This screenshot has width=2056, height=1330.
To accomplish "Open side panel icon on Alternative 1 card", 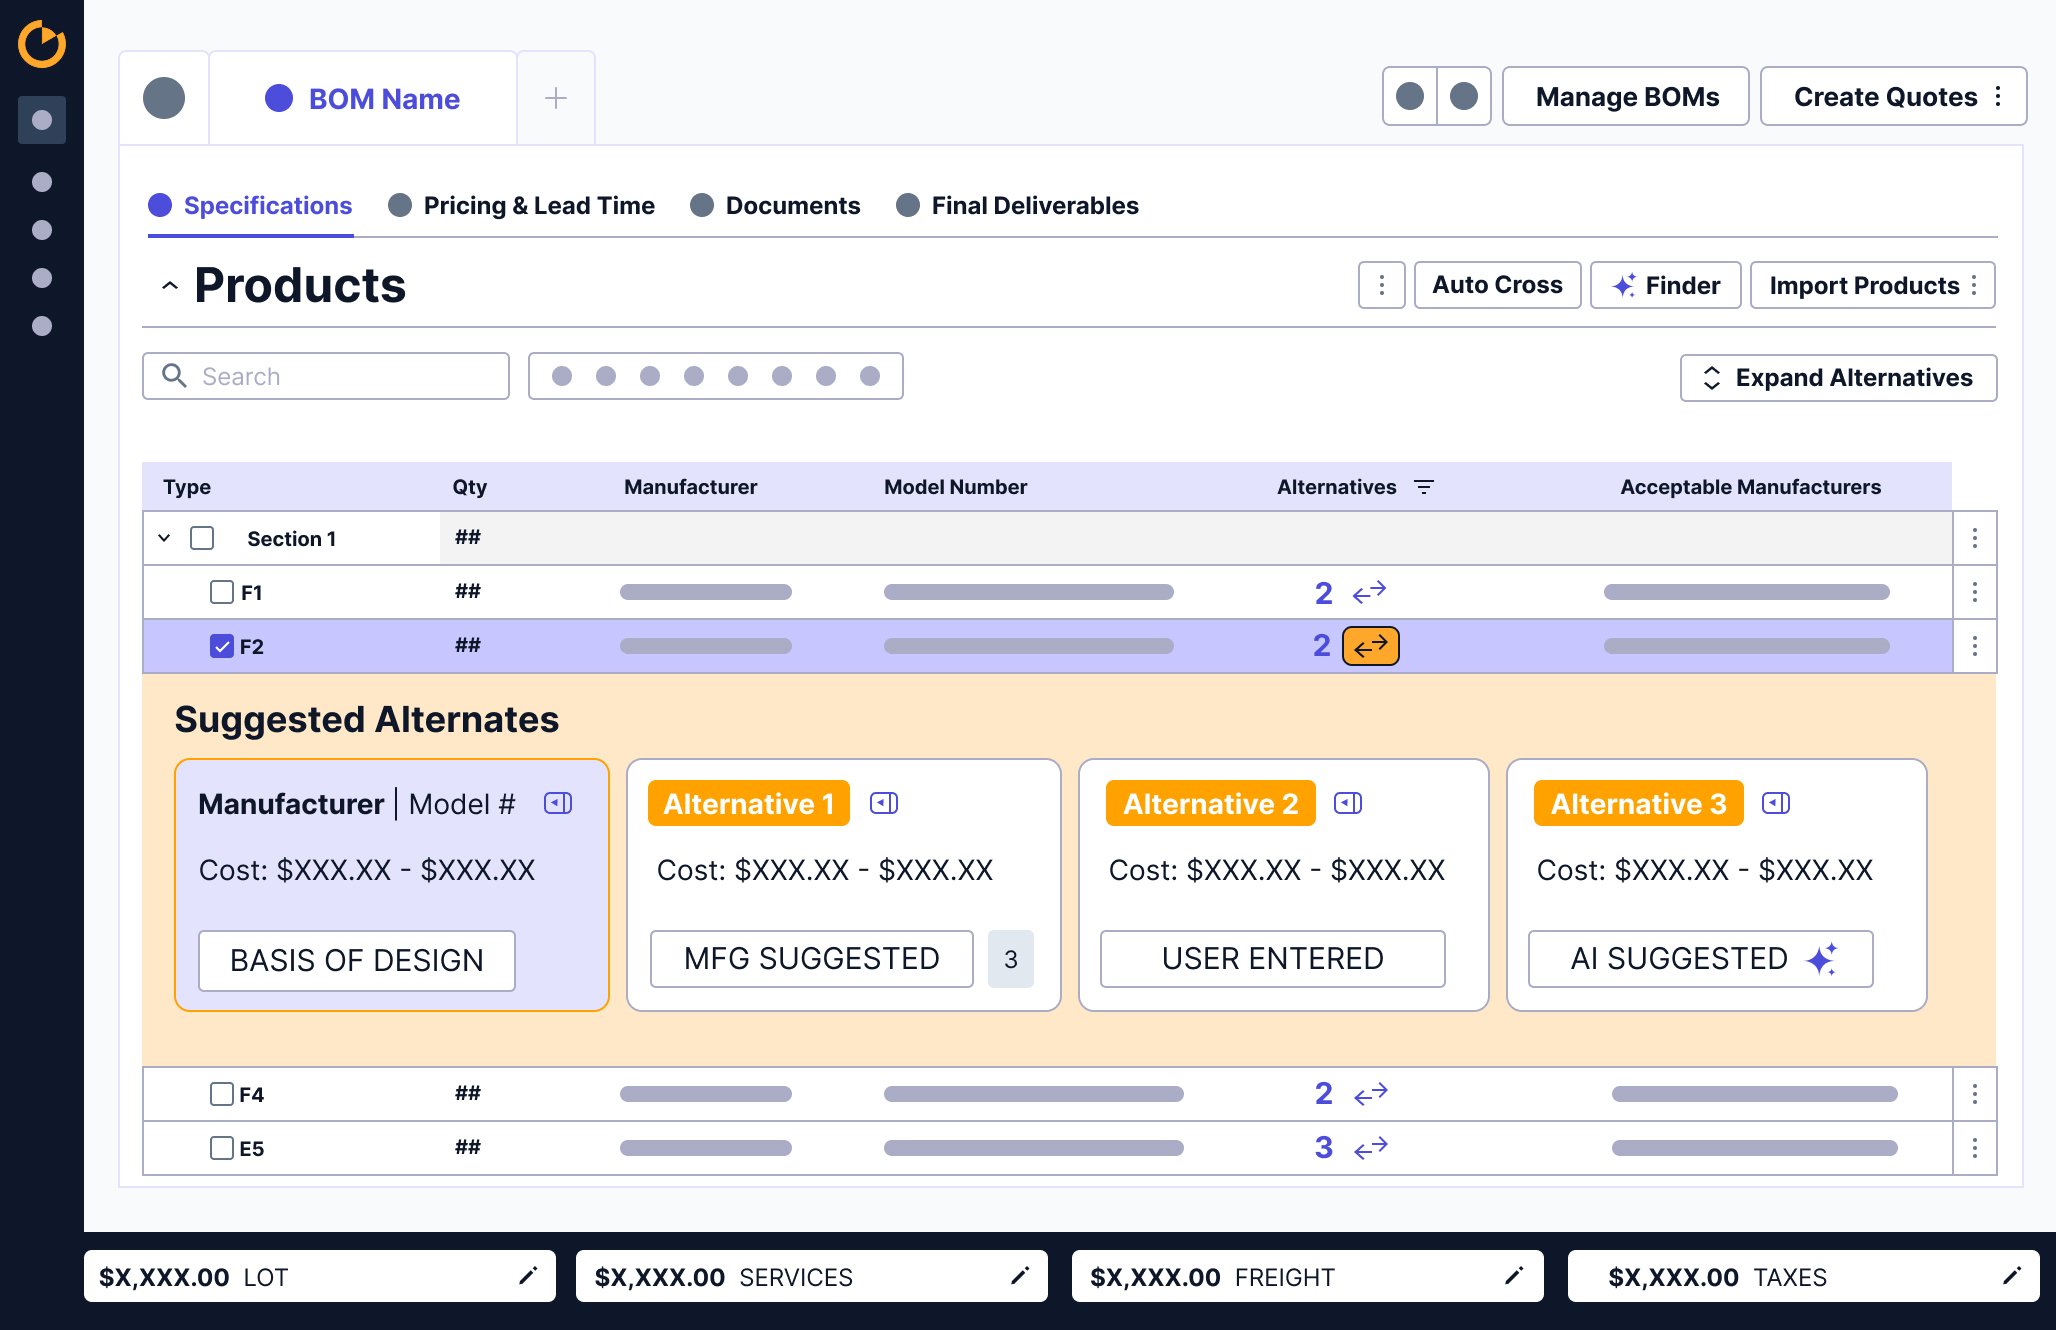I will [884, 803].
